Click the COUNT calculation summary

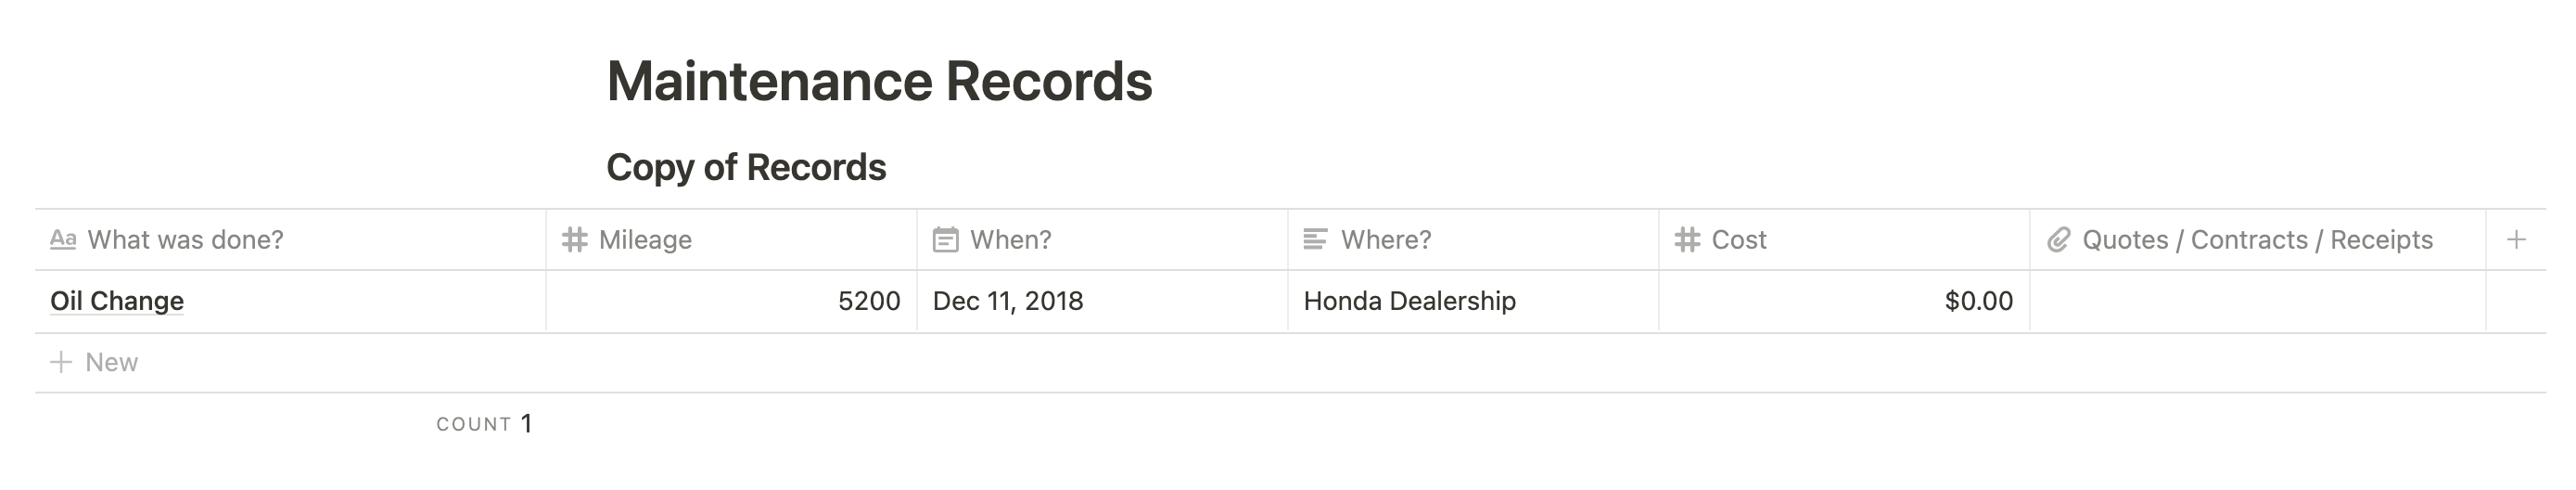point(484,424)
